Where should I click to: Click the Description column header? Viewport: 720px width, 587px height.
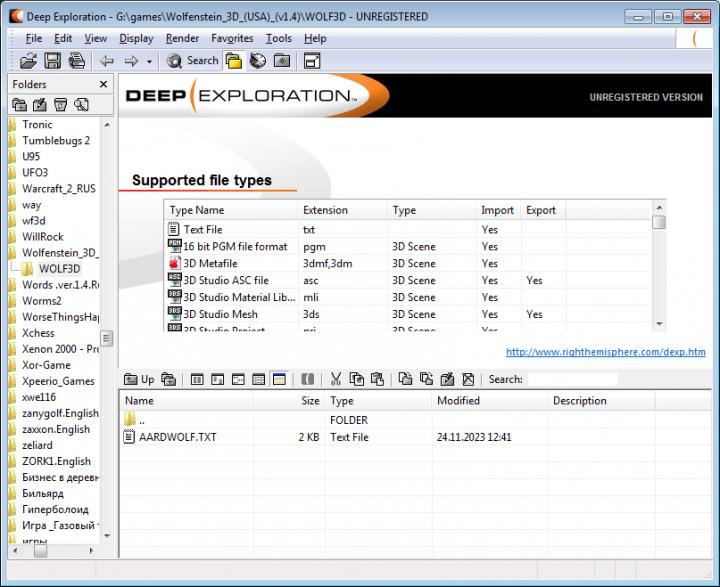click(601, 401)
